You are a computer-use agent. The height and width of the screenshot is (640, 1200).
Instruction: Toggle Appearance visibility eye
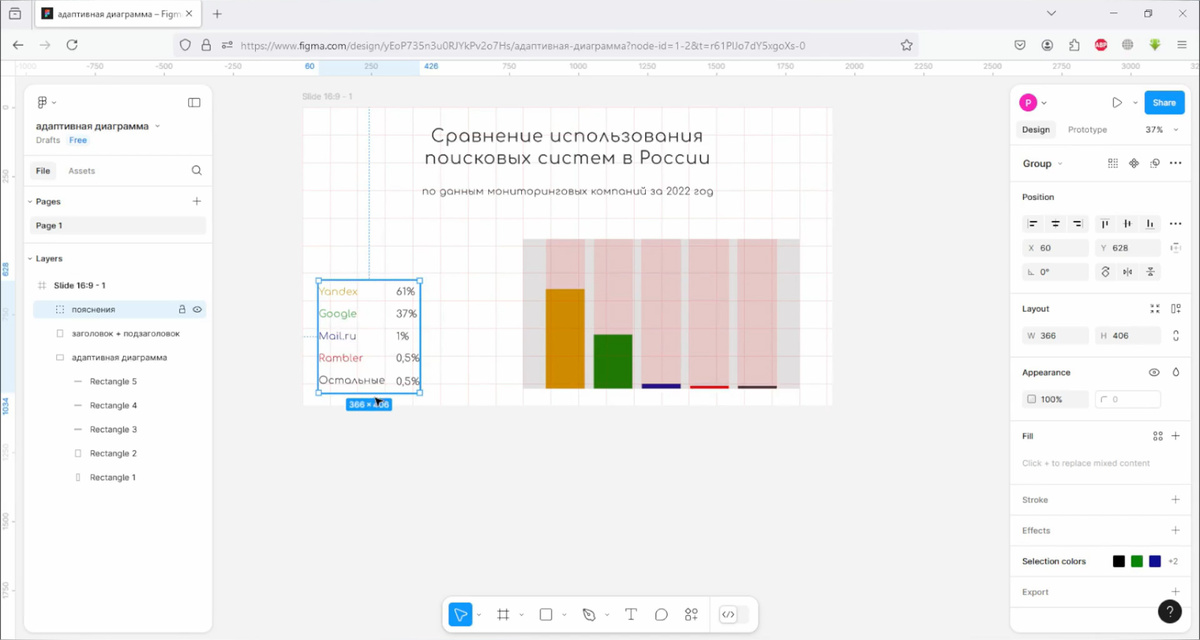1154,372
